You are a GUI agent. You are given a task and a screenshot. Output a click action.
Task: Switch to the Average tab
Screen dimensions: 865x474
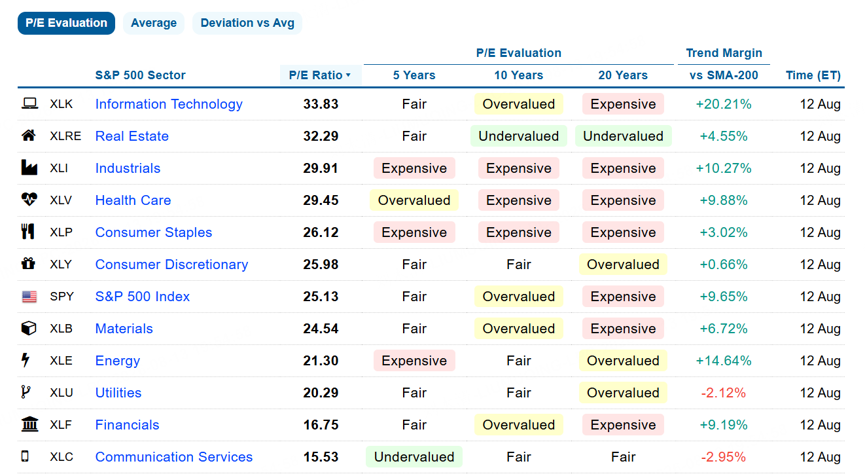click(x=153, y=23)
